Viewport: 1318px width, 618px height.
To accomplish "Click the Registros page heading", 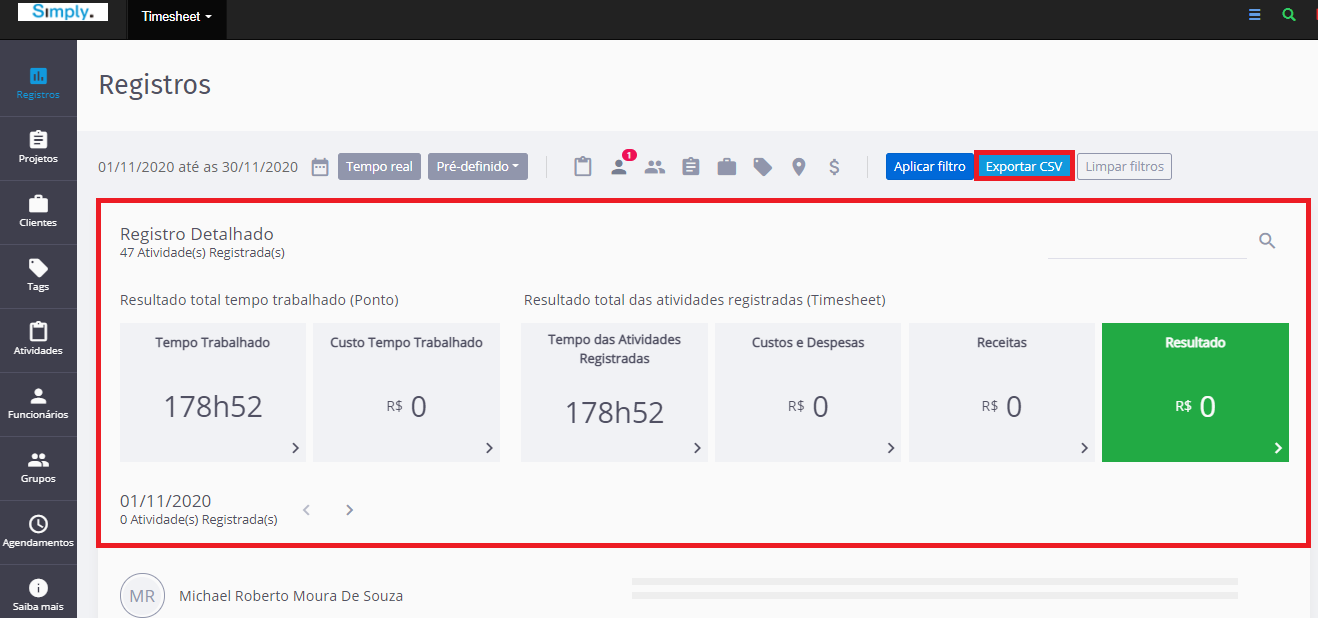I will coord(155,85).
